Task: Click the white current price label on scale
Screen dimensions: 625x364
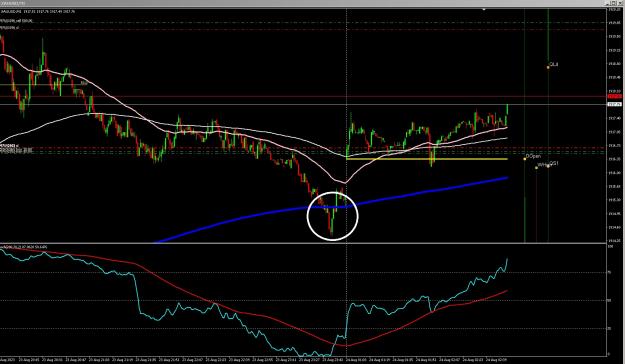Action: 614,104
